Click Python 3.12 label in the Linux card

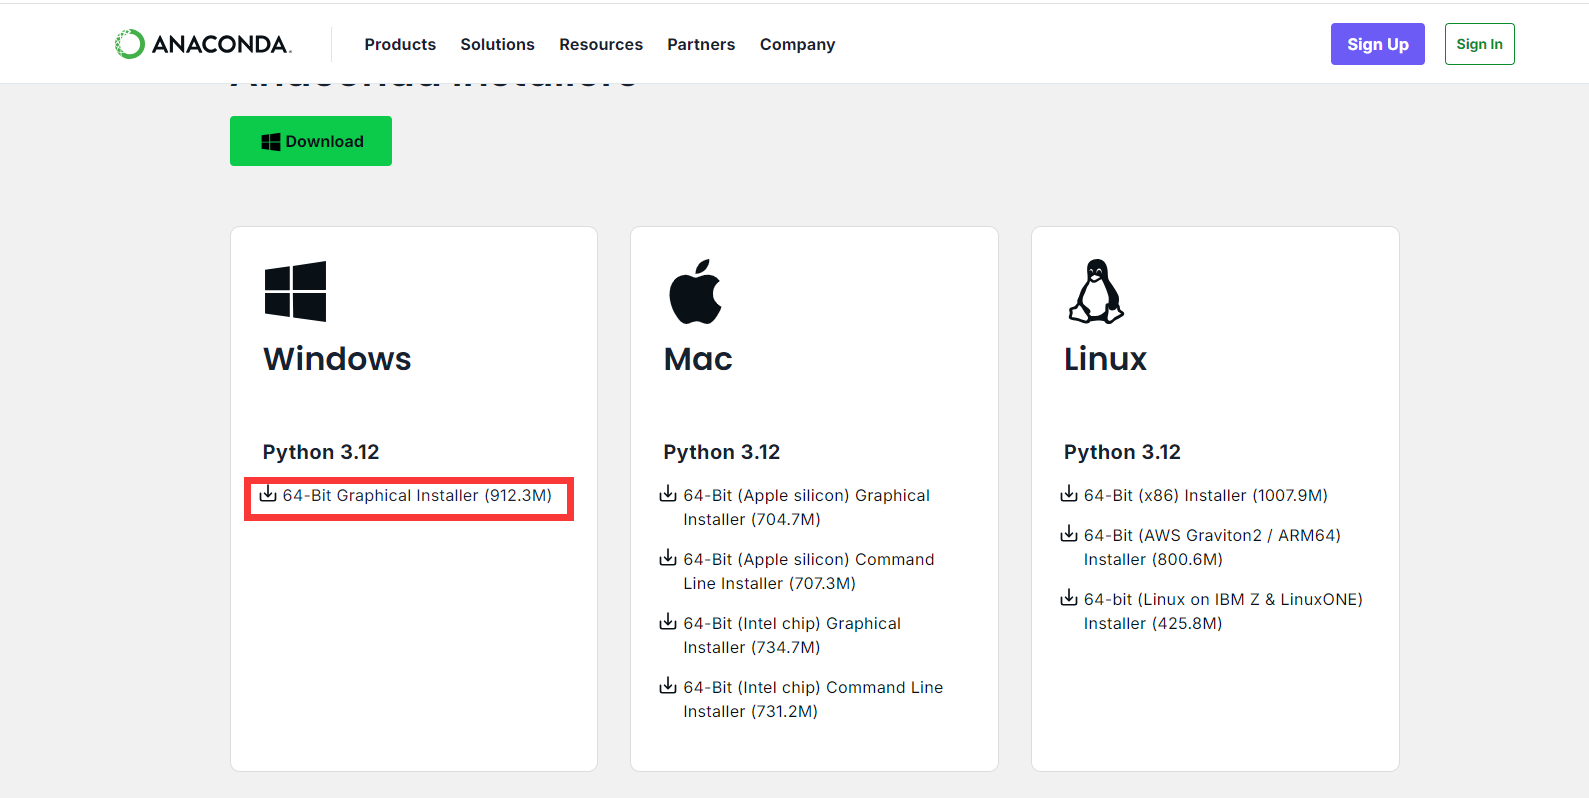coord(1122,452)
